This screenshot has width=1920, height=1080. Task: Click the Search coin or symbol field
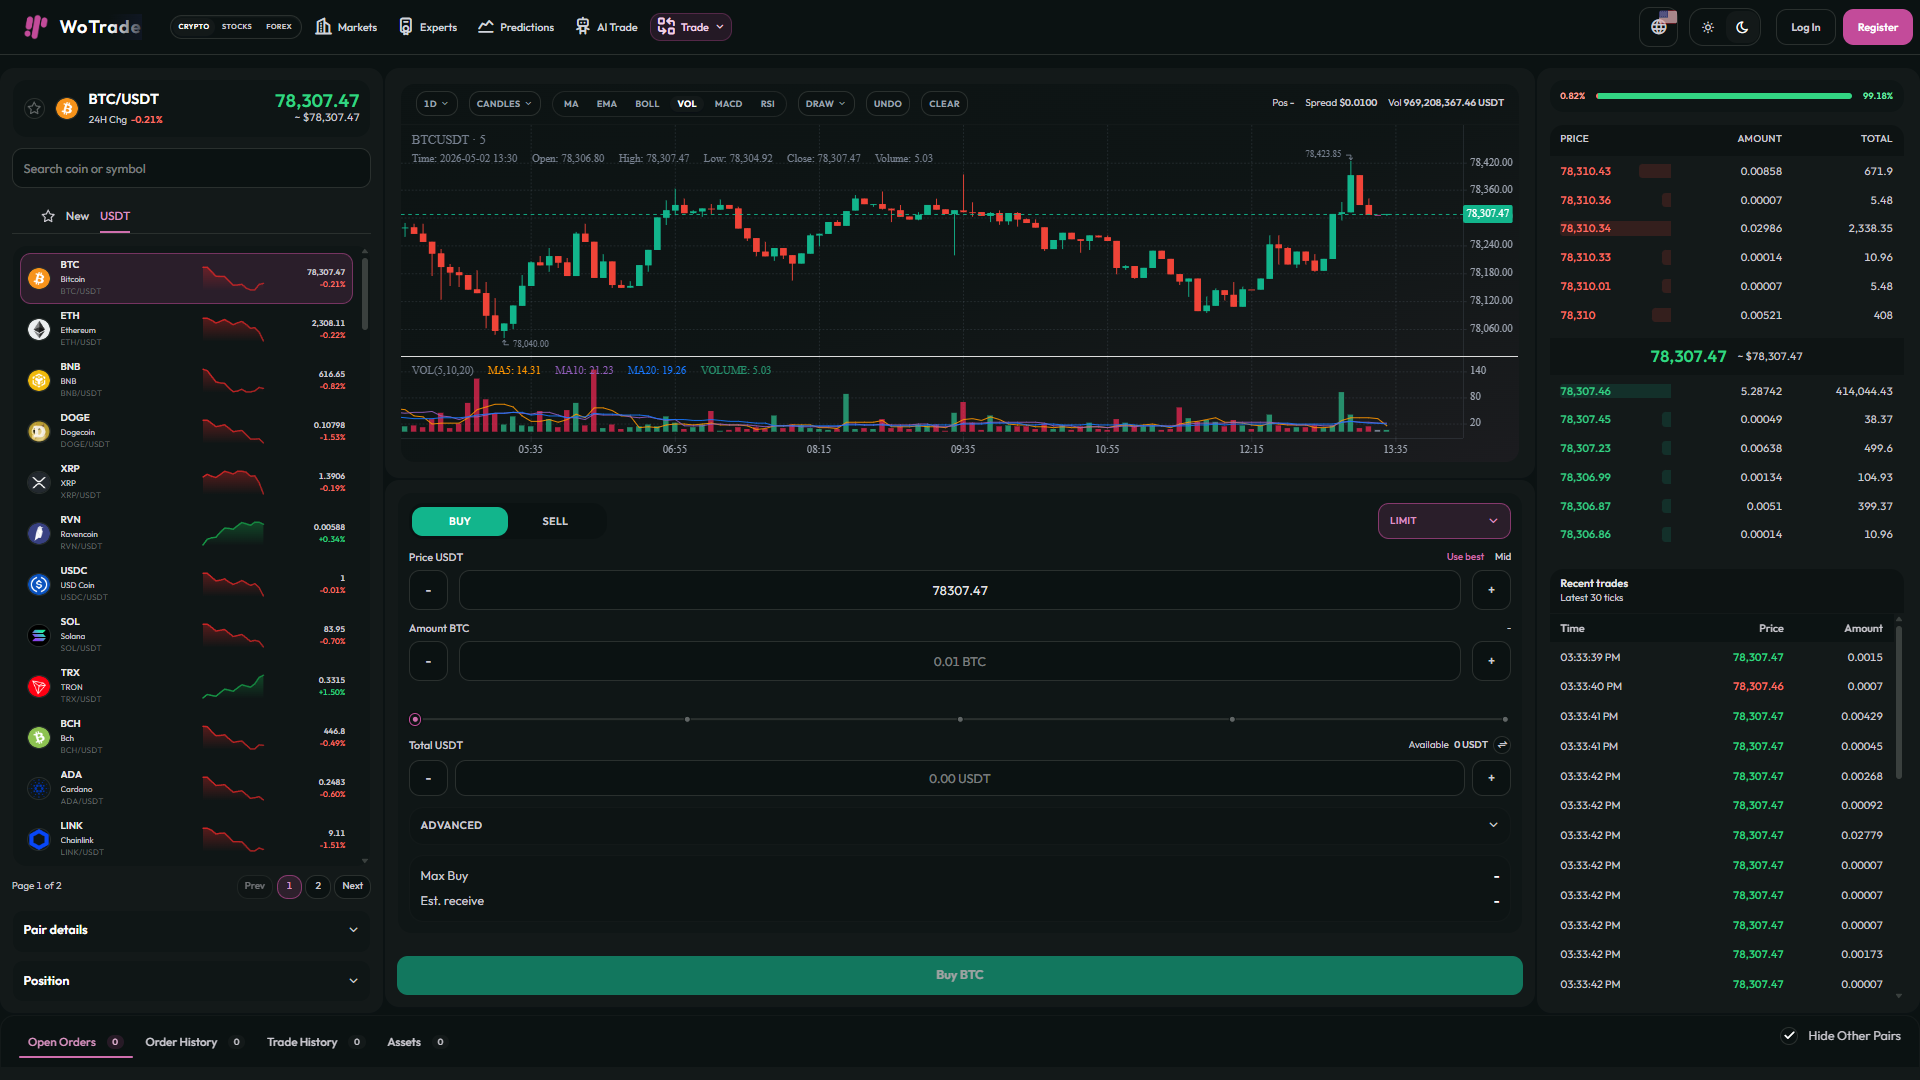191,169
